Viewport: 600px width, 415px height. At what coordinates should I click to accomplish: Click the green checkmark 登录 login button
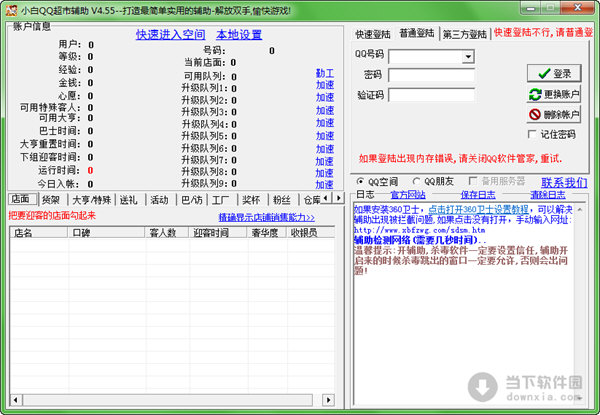[554, 73]
